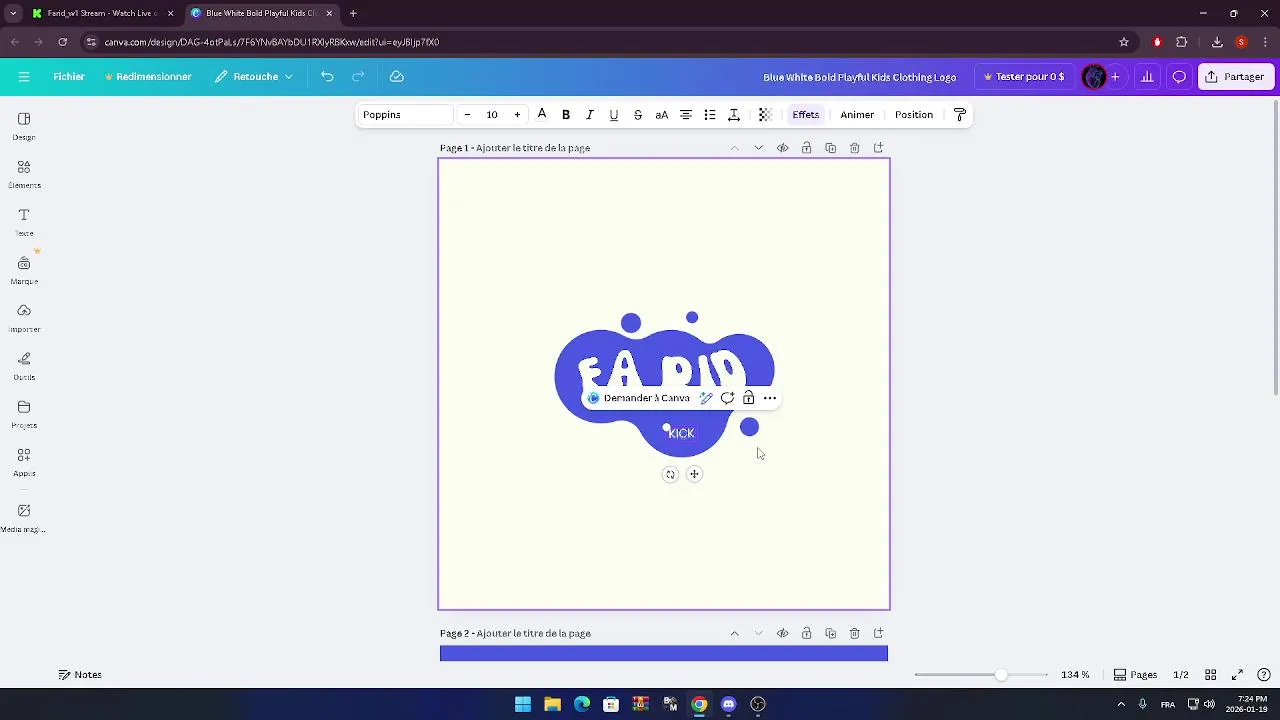The width and height of the screenshot is (1280, 720).
Task: Copy style with paint roller icon
Action: pos(960,114)
